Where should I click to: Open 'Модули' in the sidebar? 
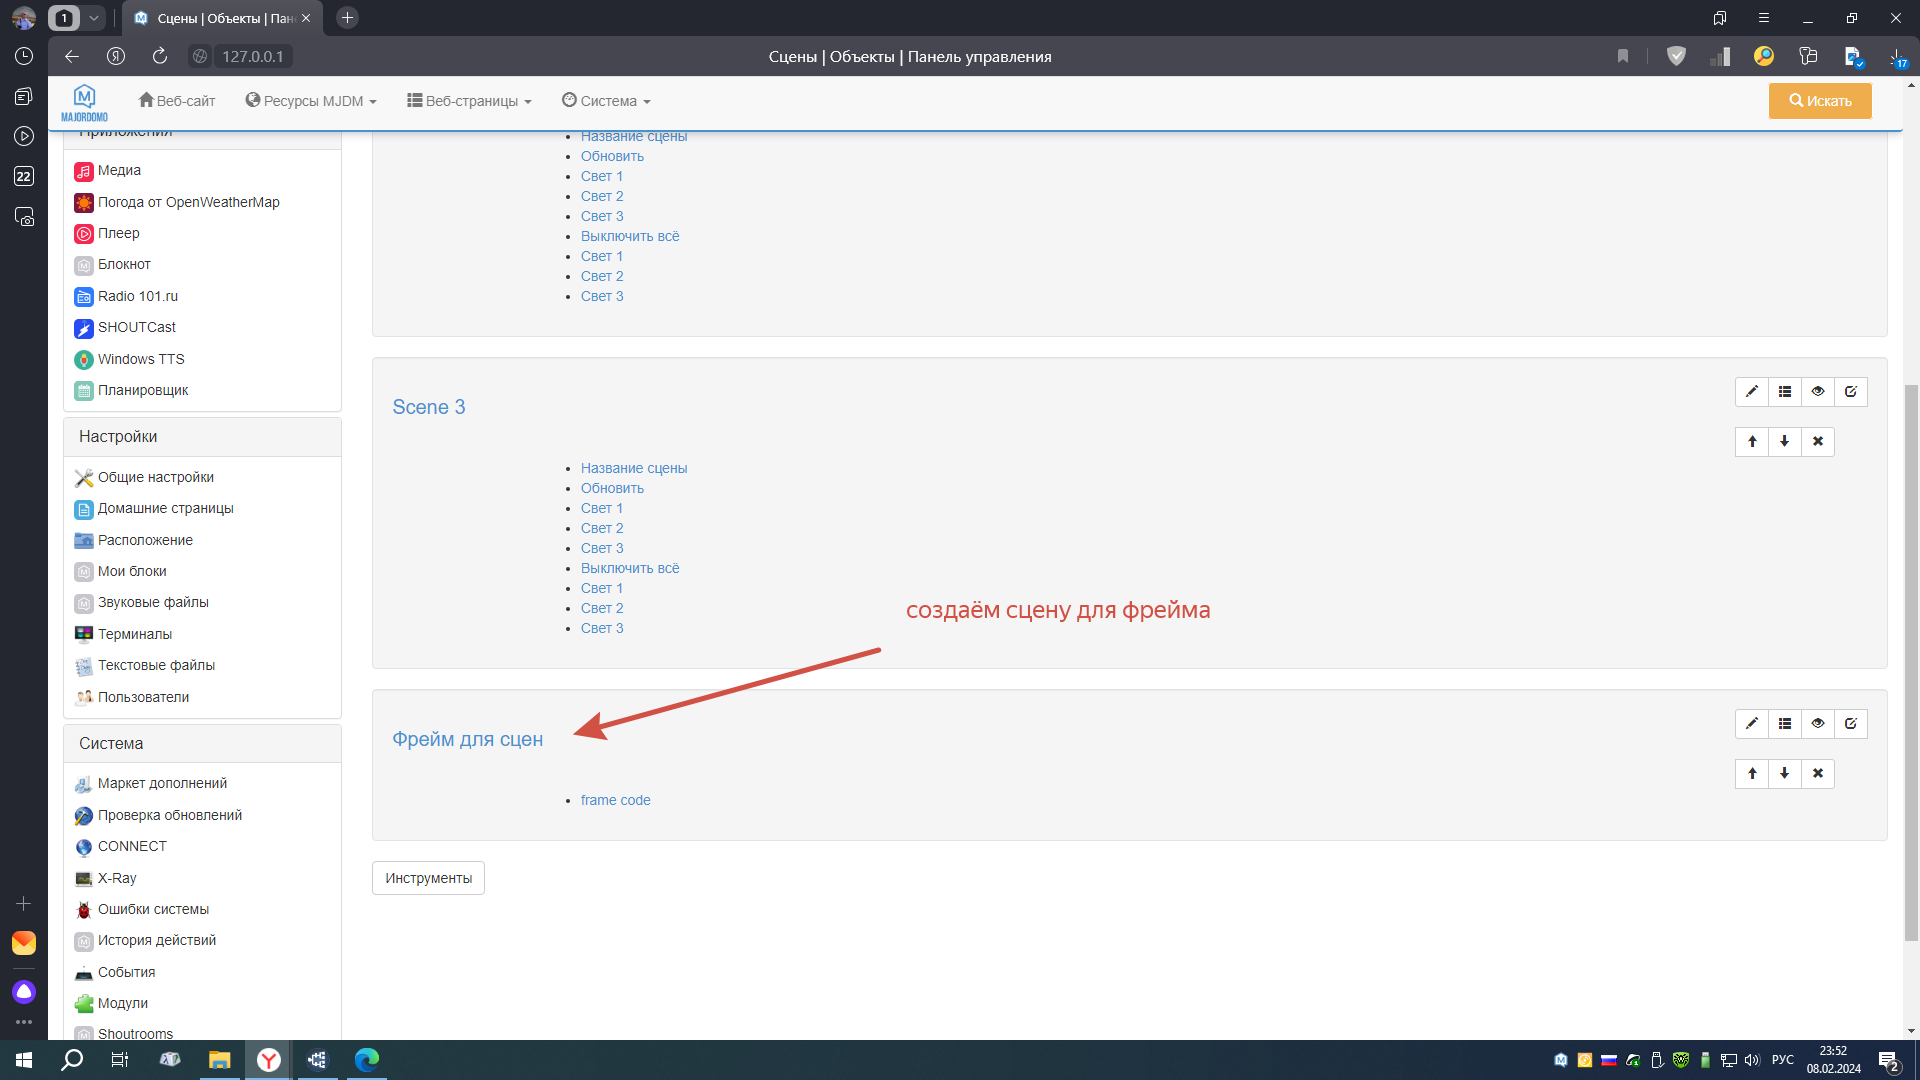pos(122,1003)
